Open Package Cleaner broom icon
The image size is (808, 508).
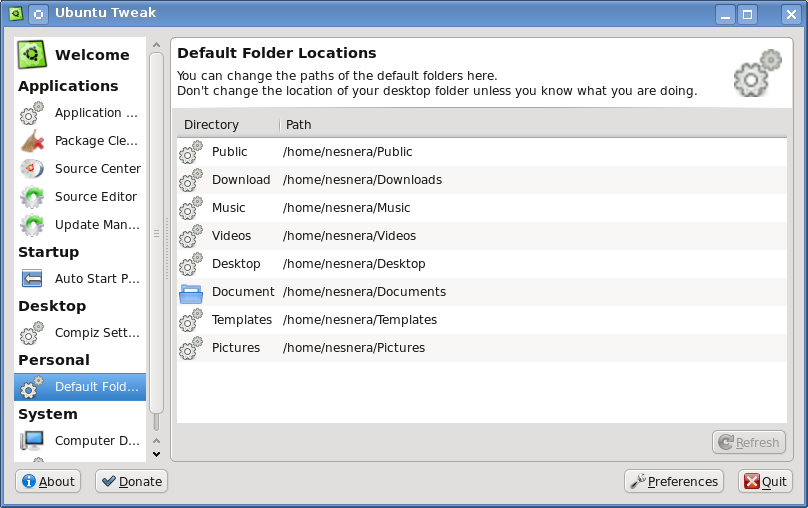pyautogui.click(x=32, y=141)
